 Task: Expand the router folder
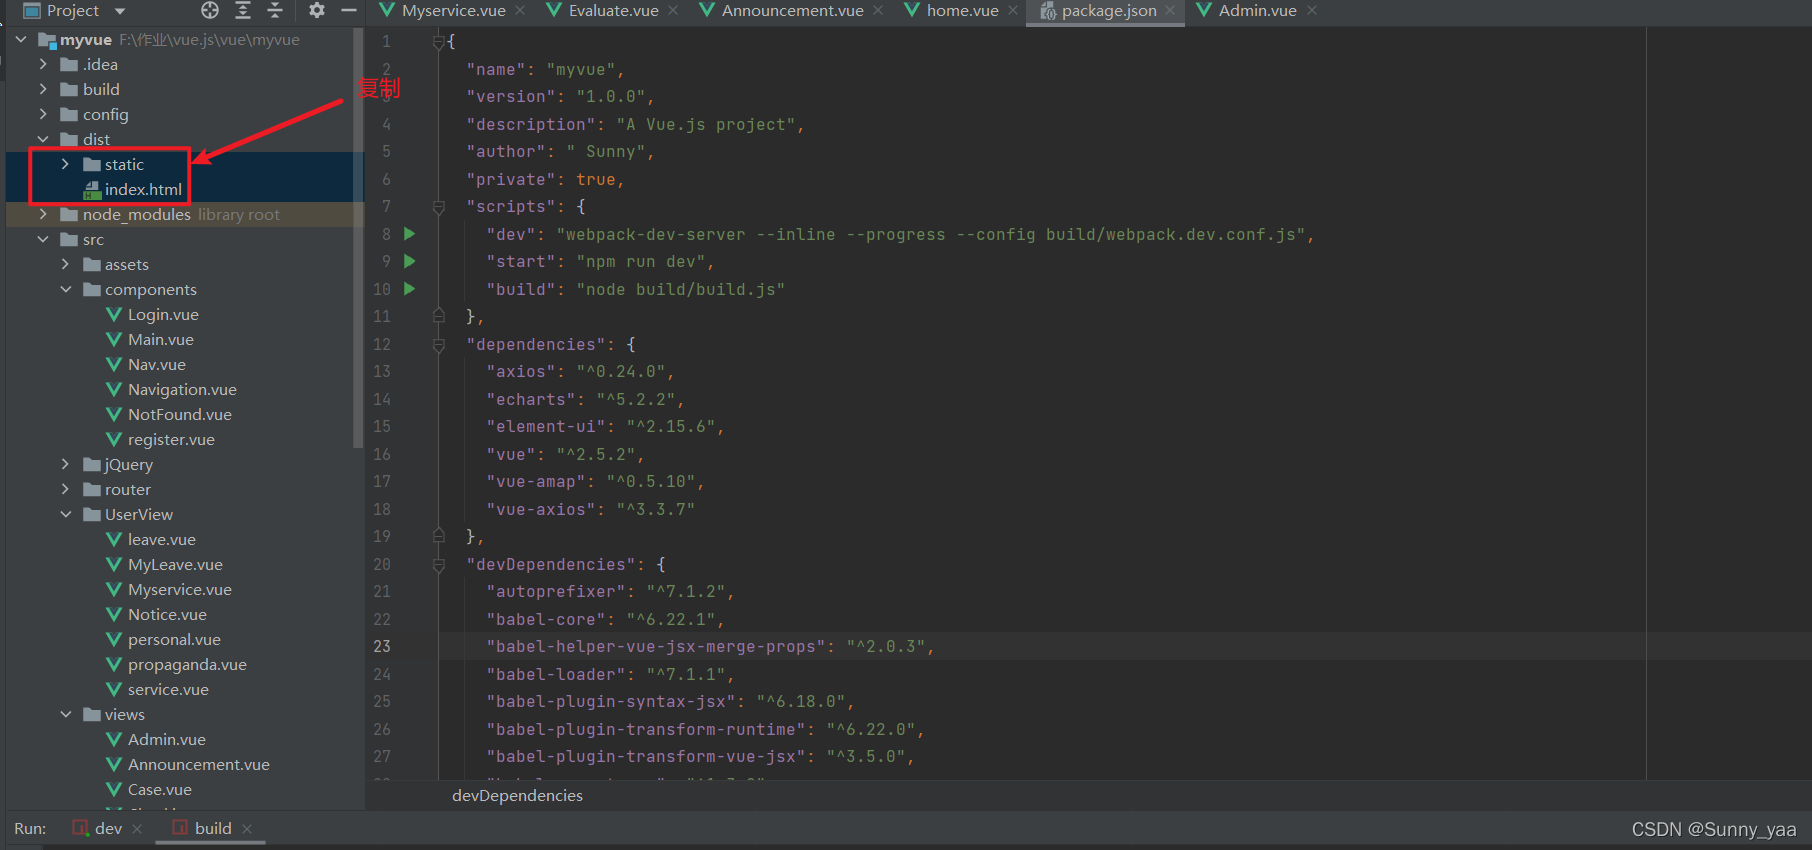pos(65,489)
